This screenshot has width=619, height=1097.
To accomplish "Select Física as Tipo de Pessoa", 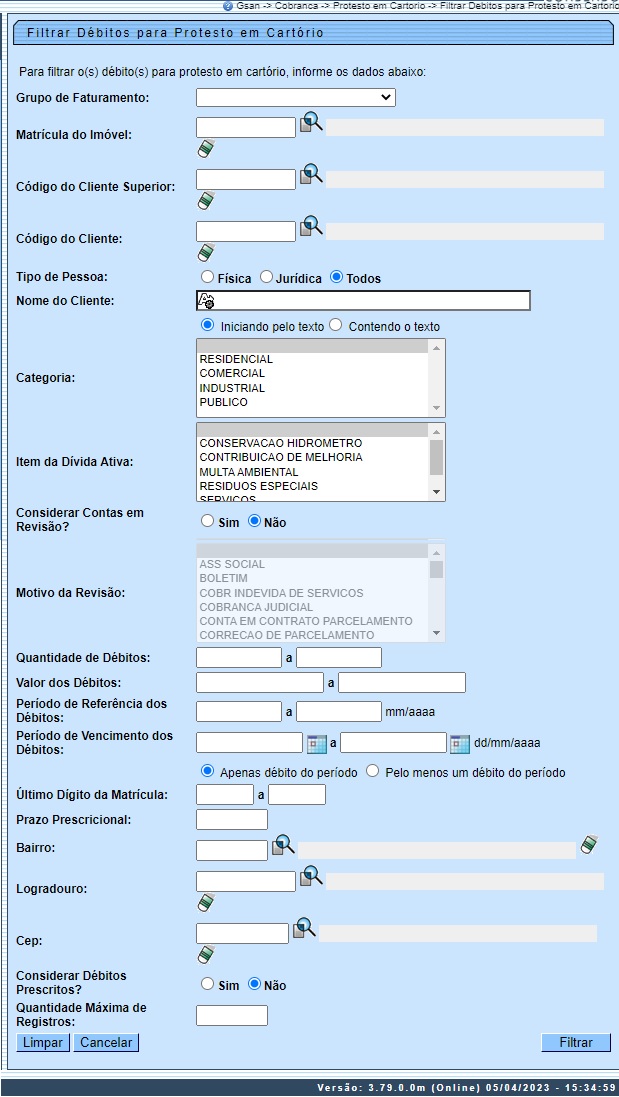I will 206,277.
